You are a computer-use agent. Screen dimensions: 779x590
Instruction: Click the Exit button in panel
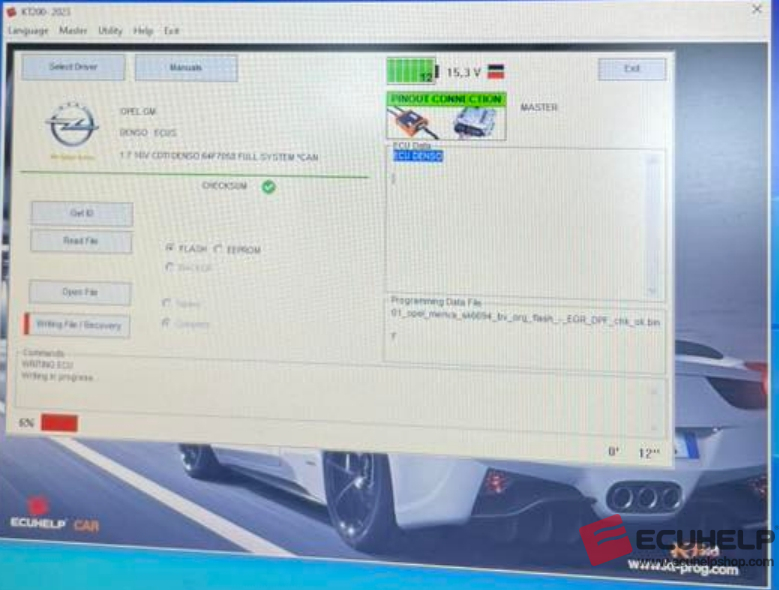[631, 69]
